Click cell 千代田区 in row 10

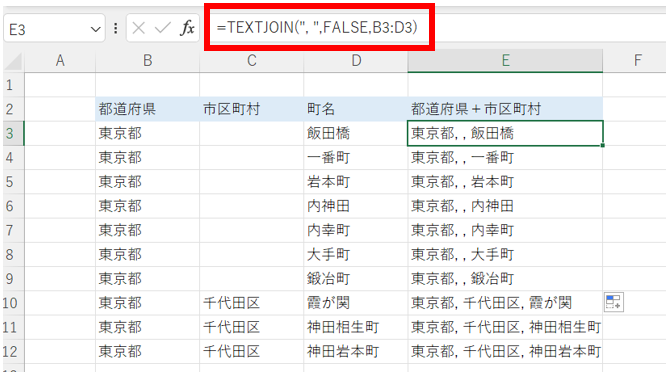point(252,303)
